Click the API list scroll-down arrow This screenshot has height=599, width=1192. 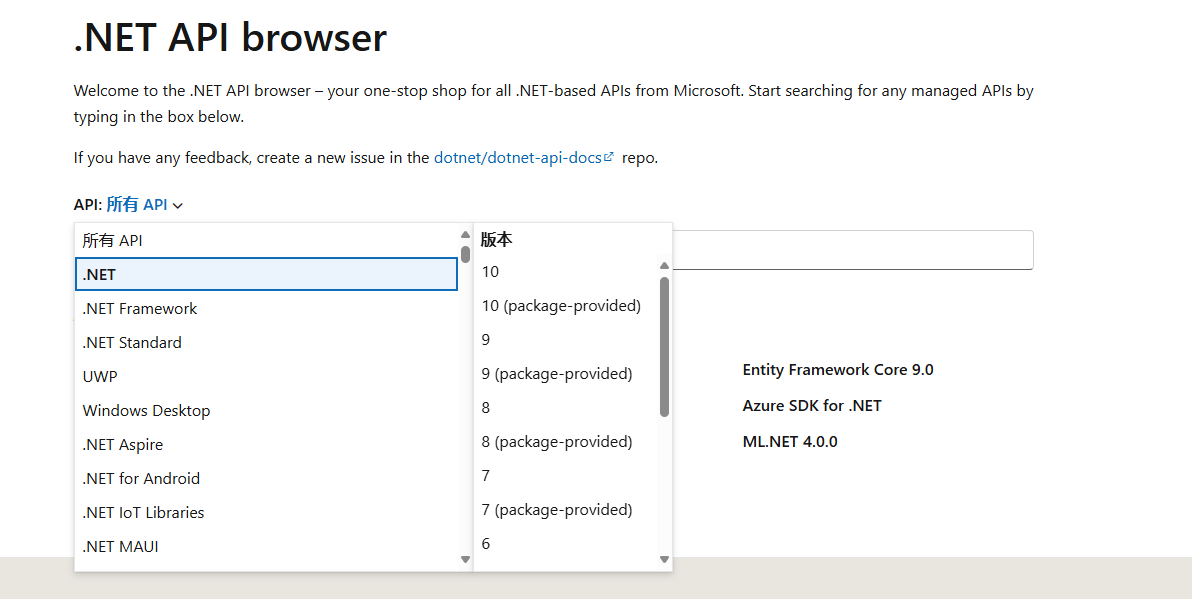(x=465, y=559)
